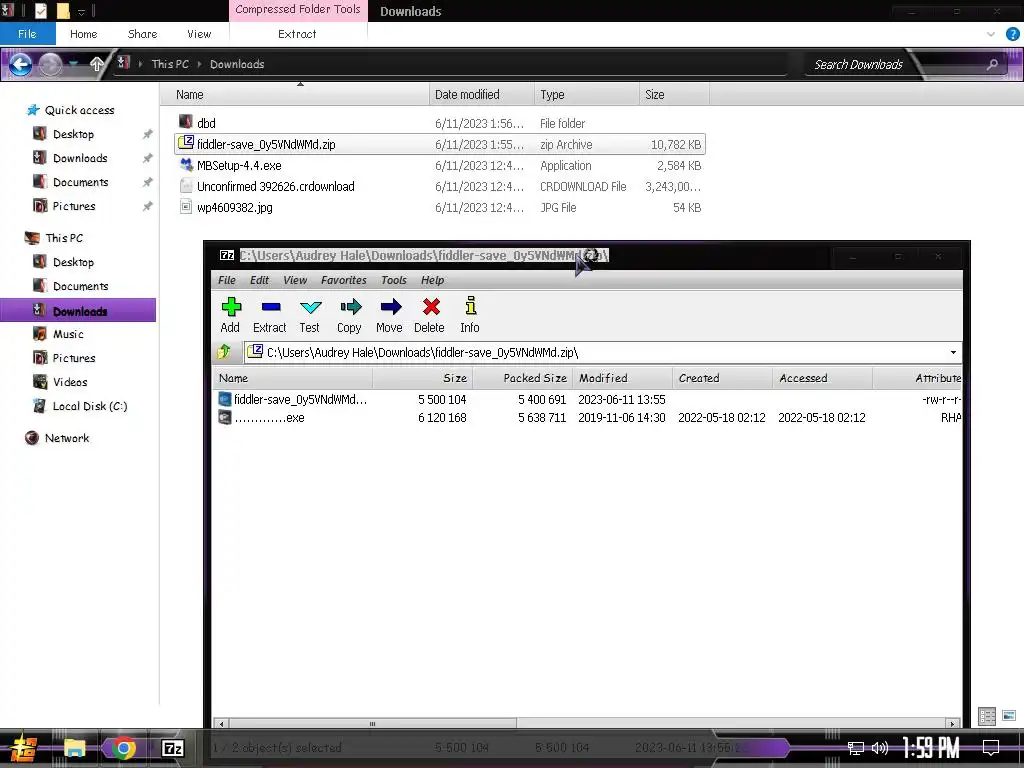The image size is (1024, 768).
Task: Open the 7-Zip Help menu
Action: pos(432,280)
